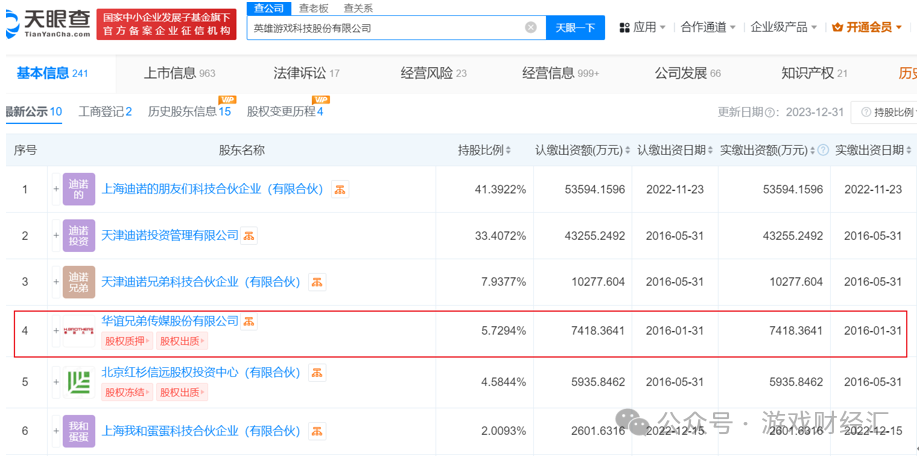This screenshot has width=919, height=460.
Task: Clear the search box text
Action: pos(531,28)
